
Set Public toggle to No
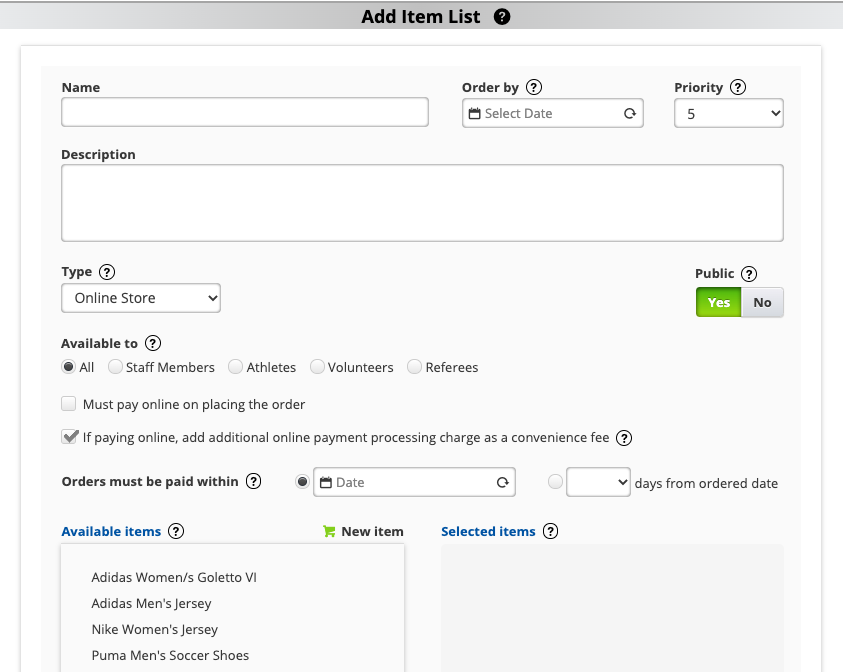762,302
